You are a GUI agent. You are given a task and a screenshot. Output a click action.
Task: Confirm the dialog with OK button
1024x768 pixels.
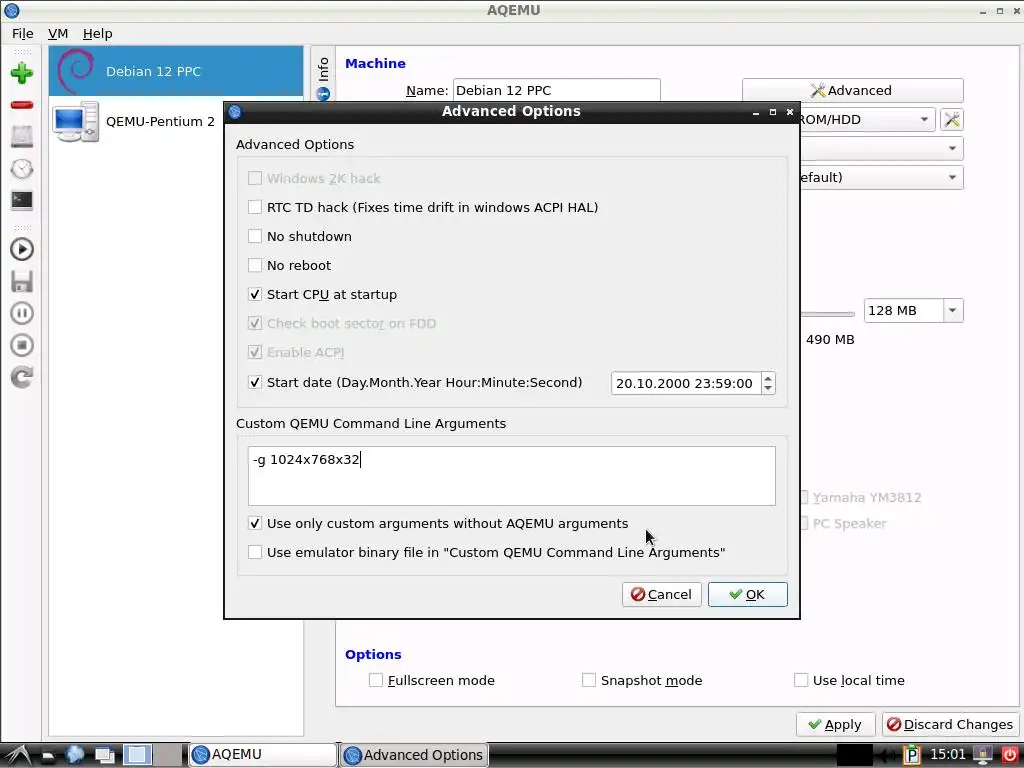[x=748, y=594]
